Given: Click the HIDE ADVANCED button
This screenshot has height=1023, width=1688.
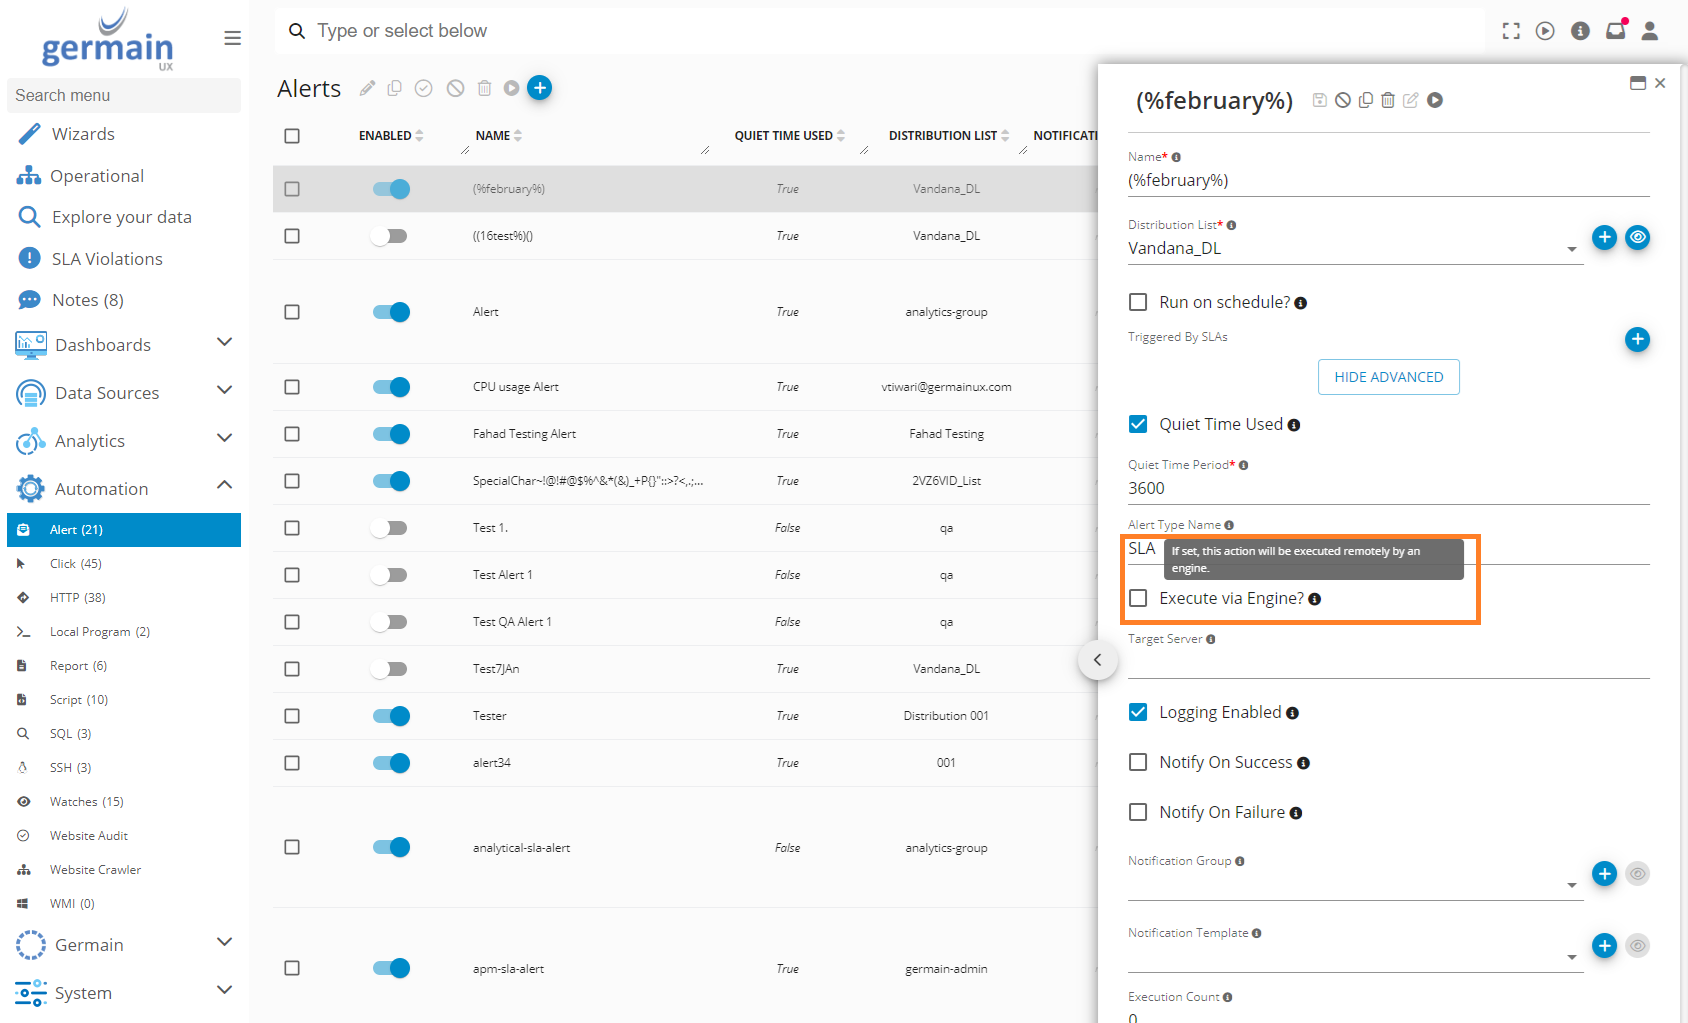Looking at the screenshot, I should [x=1388, y=377].
